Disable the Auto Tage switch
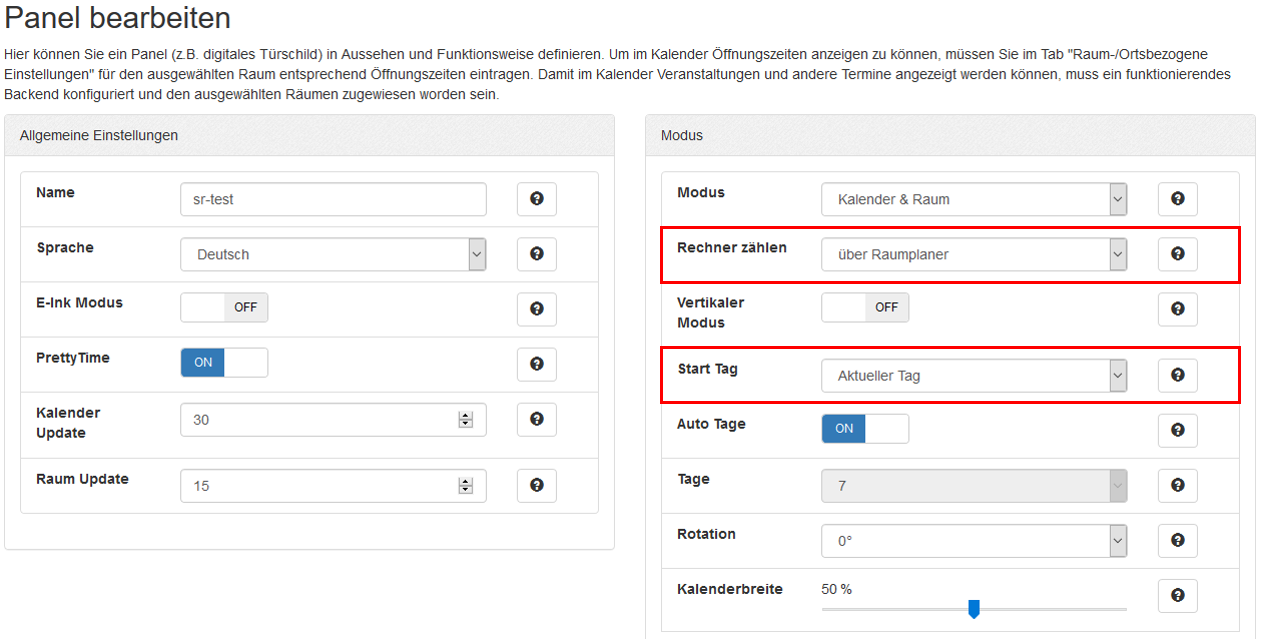 (865, 429)
